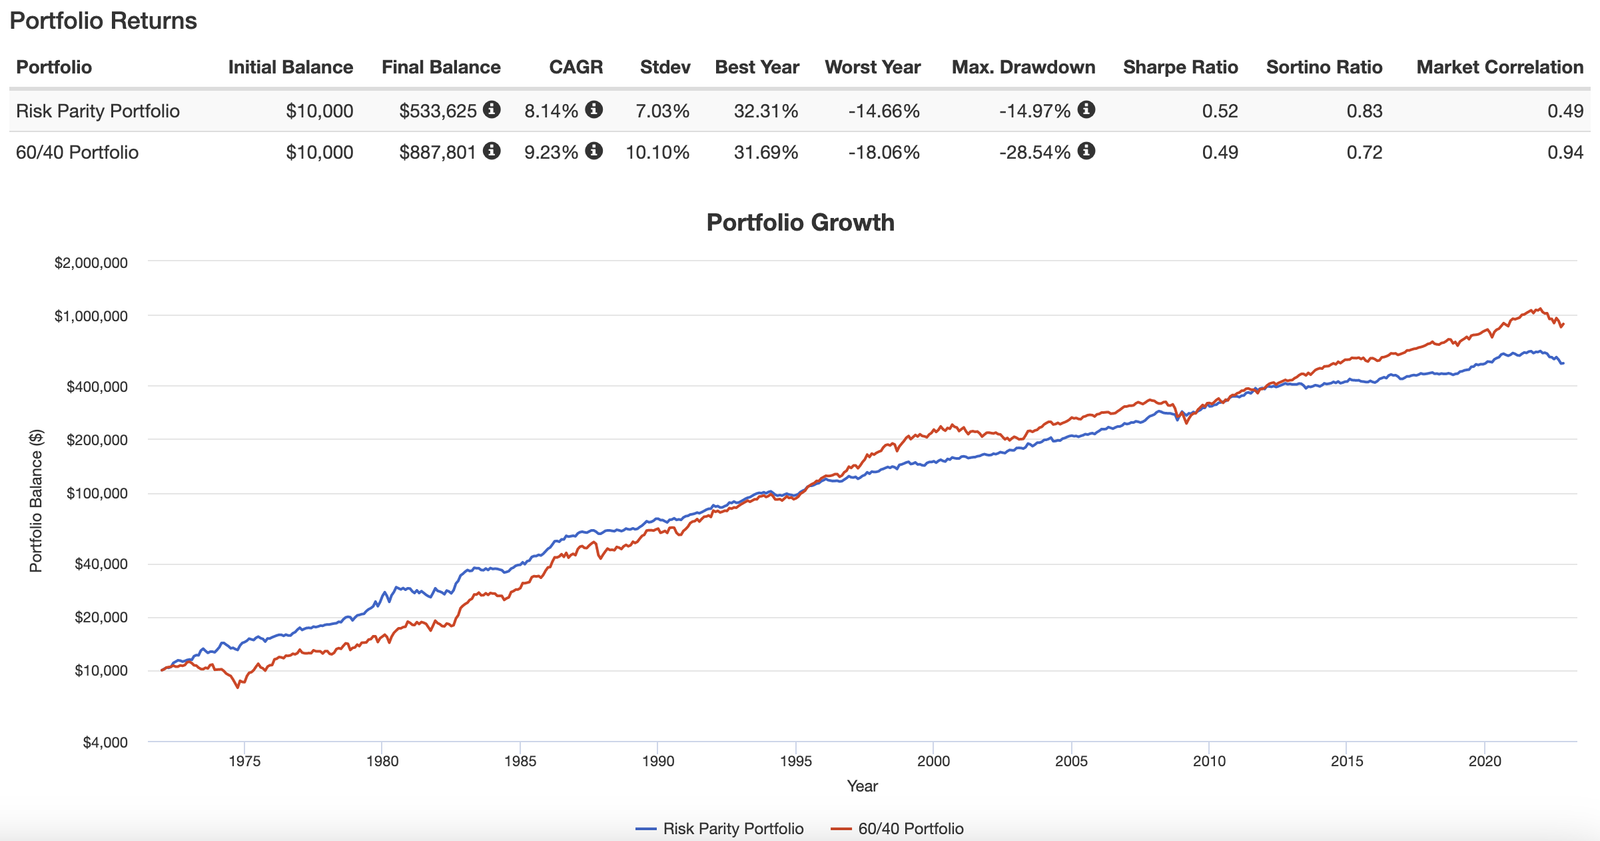Click info icon beside $533,625 final balance
The width and height of the screenshot is (1600, 841).
pos(491,110)
